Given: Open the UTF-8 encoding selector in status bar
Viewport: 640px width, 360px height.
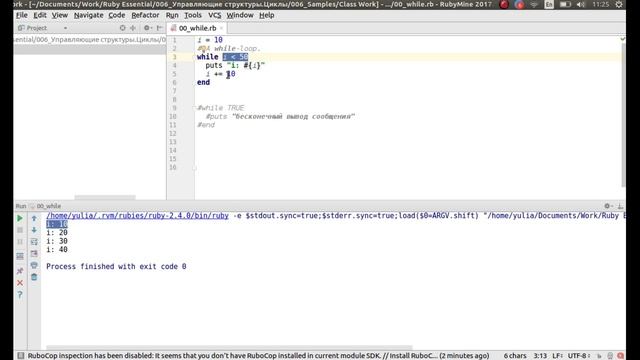Looking at the screenshot, I should click(x=579, y=356).
